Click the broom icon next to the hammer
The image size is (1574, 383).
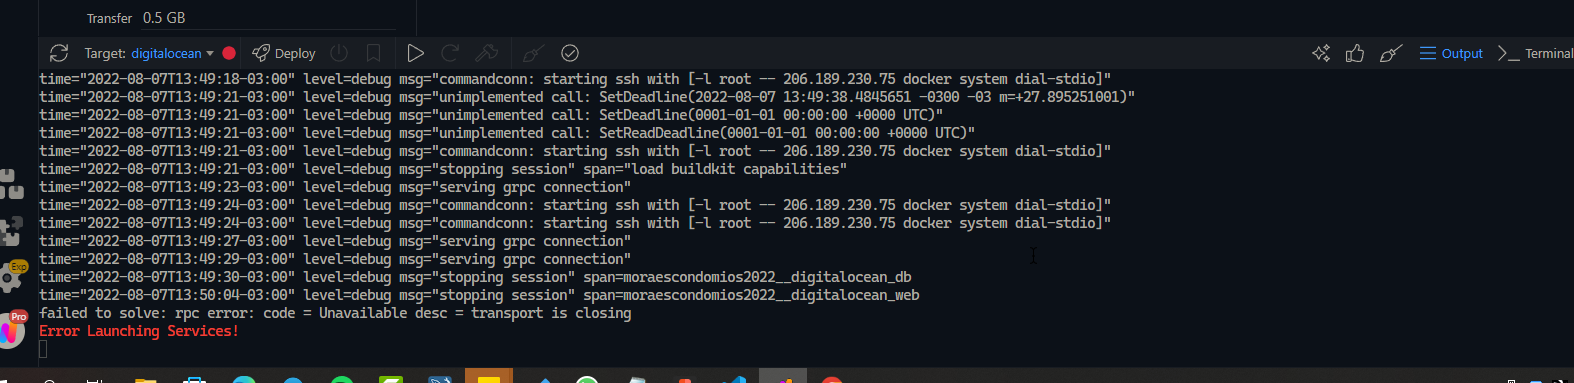click(533, 53)
